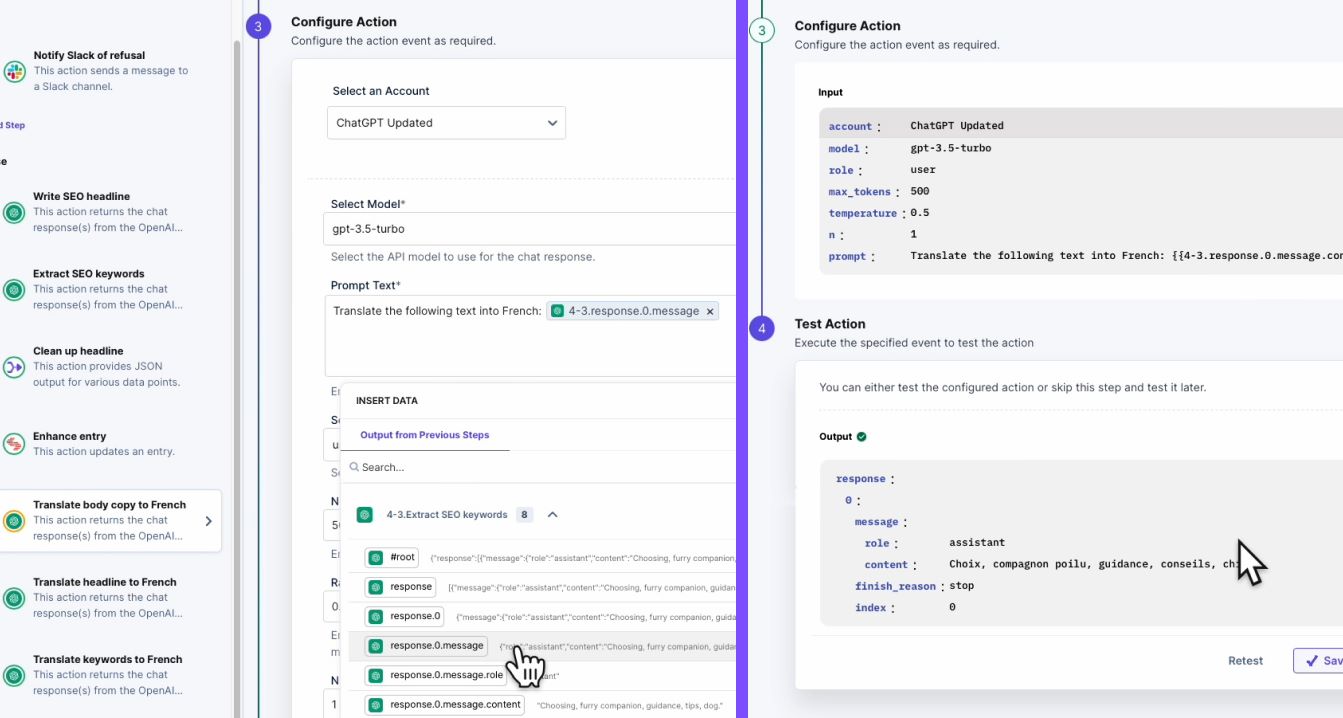Click the left step list scrollbar

tap(237, 380)
